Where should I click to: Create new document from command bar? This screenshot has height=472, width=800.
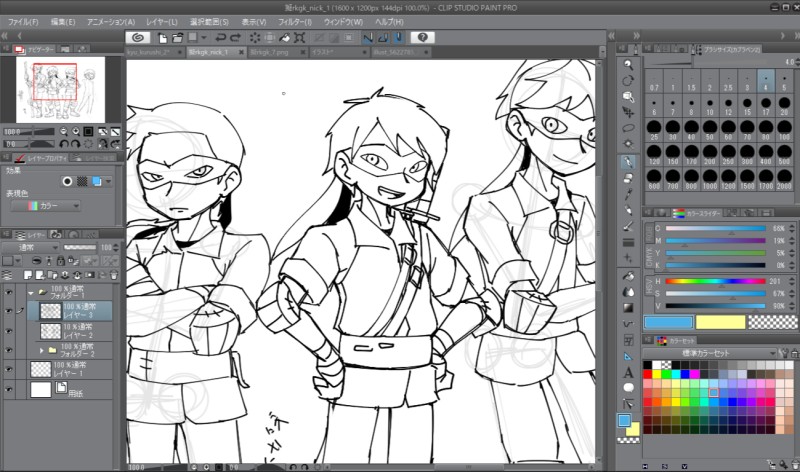[162, 38]
